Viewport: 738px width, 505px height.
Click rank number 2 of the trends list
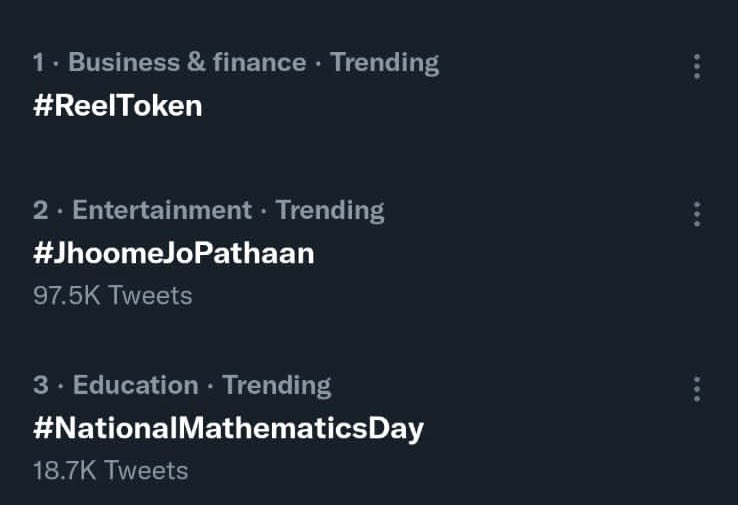tap(40, 210)
